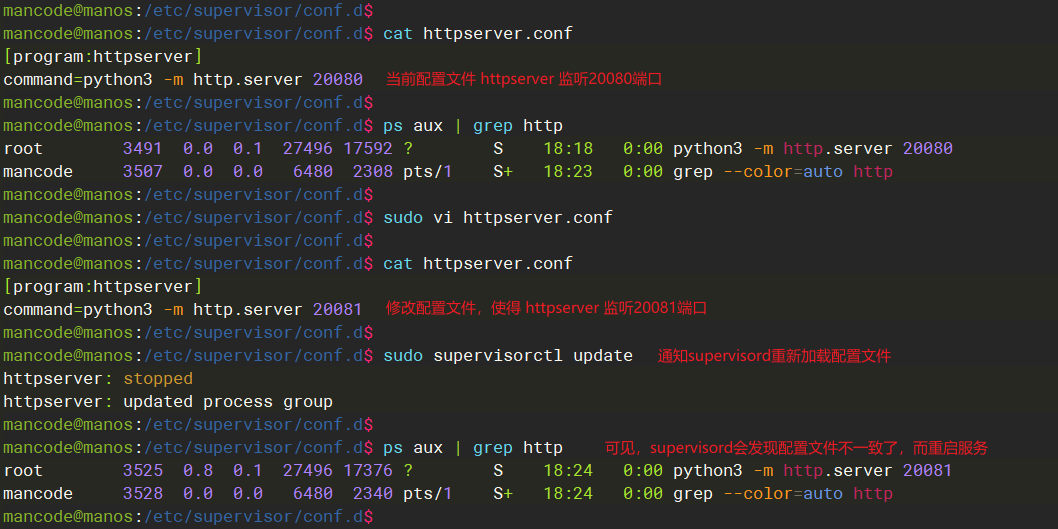
Task: Click the PID 3525 of restarted server
Action: tap(142, 470)
